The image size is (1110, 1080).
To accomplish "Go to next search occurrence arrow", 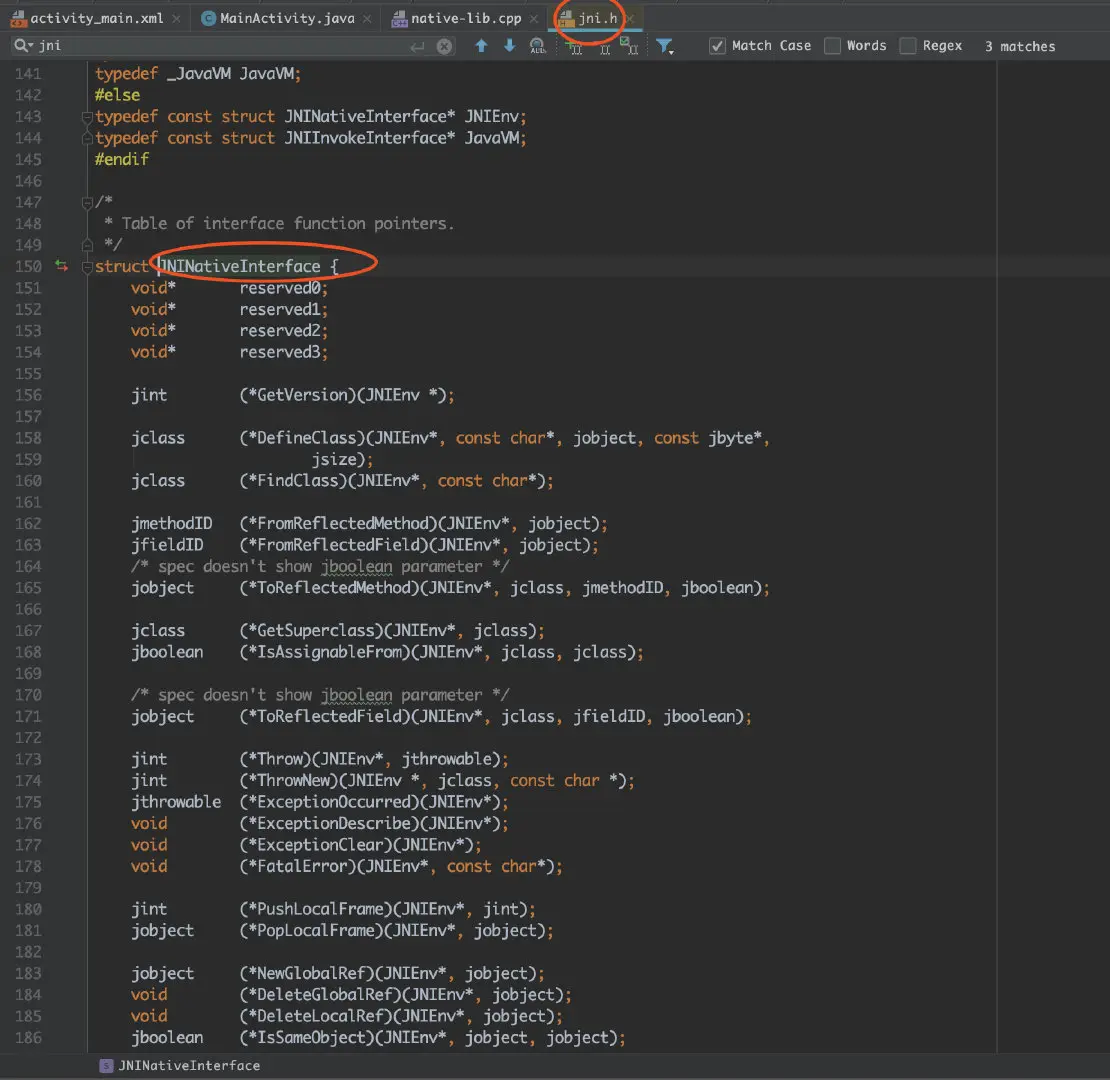I will pyautogui.click(x=509, y=46).
